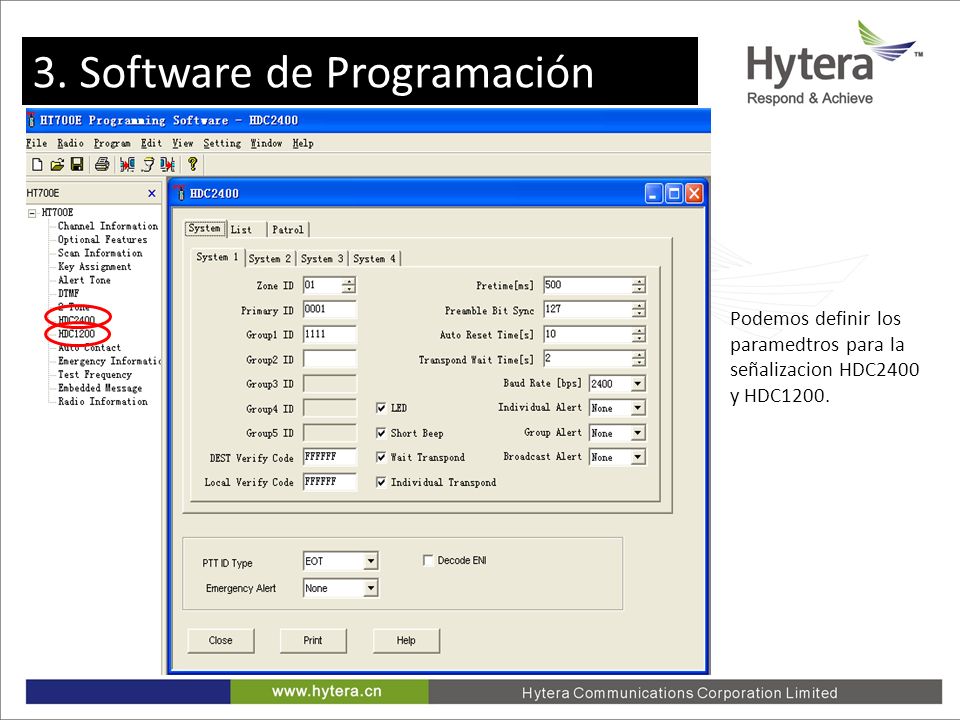
Task: Open the Program menu
Action: (x=112, y=143)
